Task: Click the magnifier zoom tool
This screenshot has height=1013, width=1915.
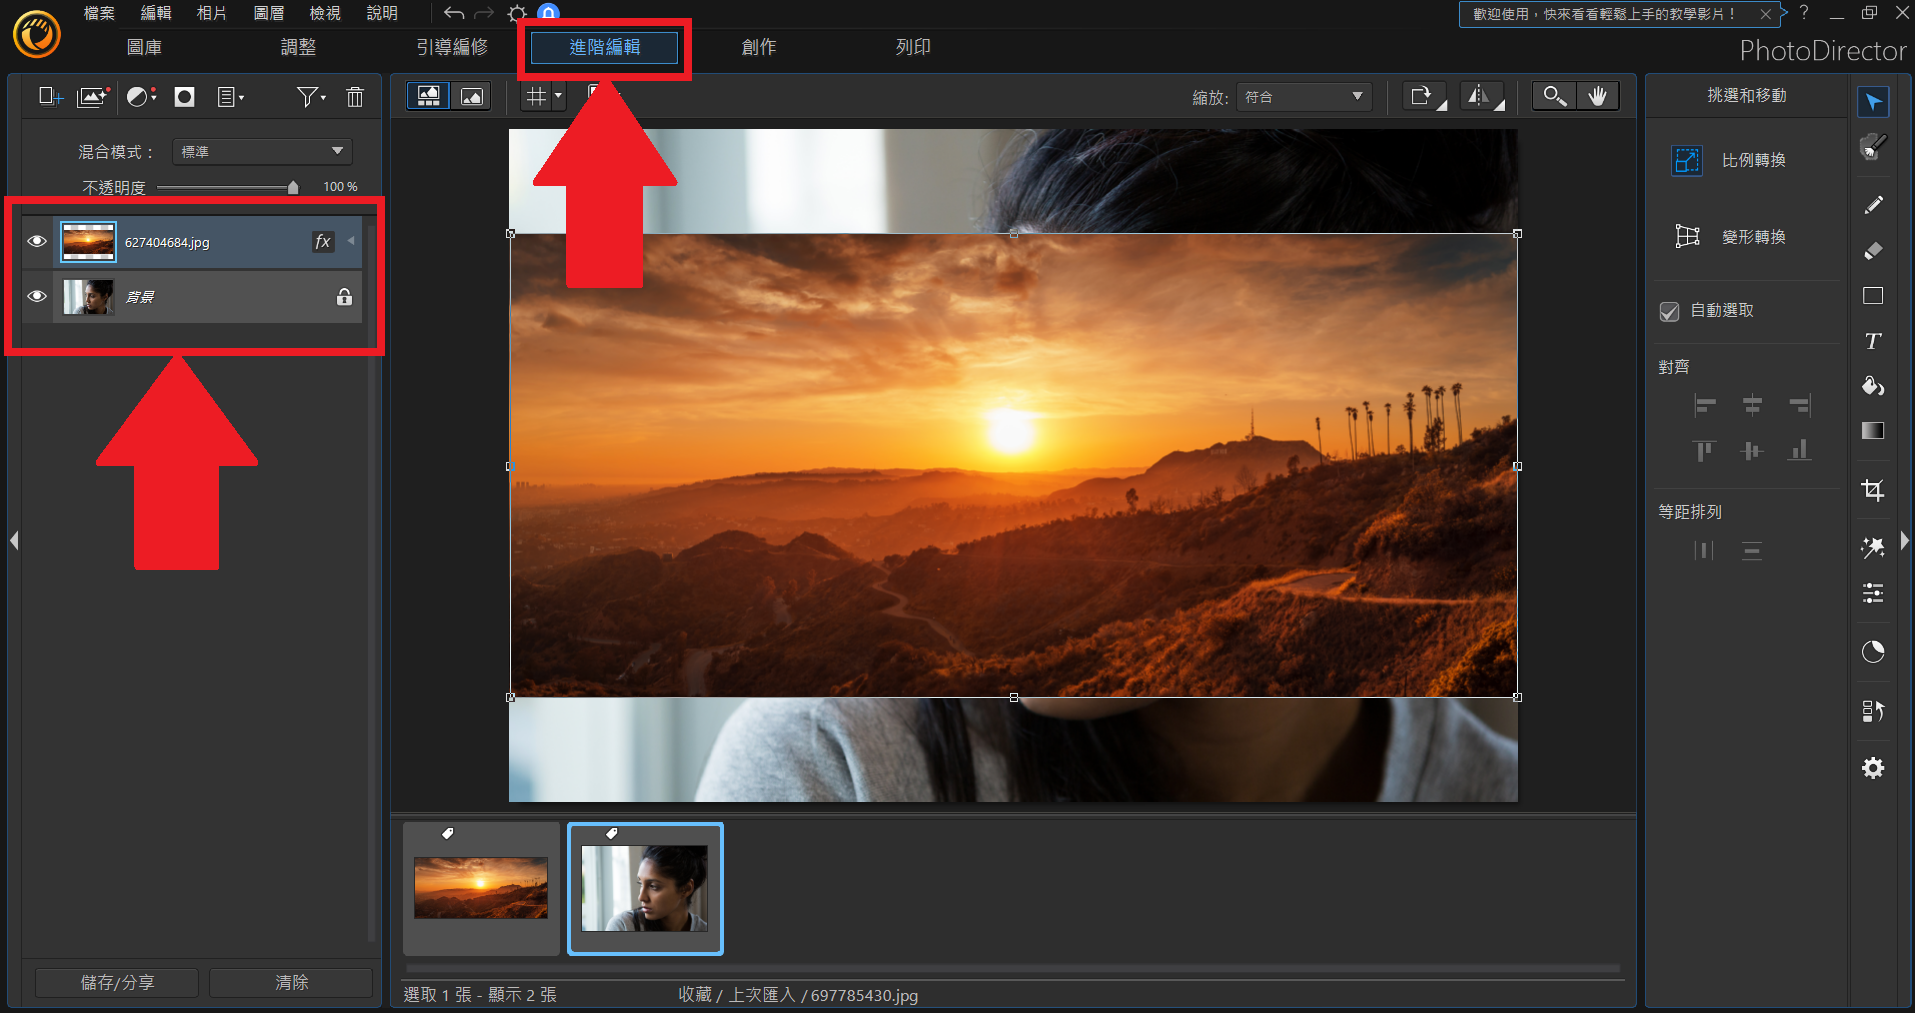Action: point(1554,96)
